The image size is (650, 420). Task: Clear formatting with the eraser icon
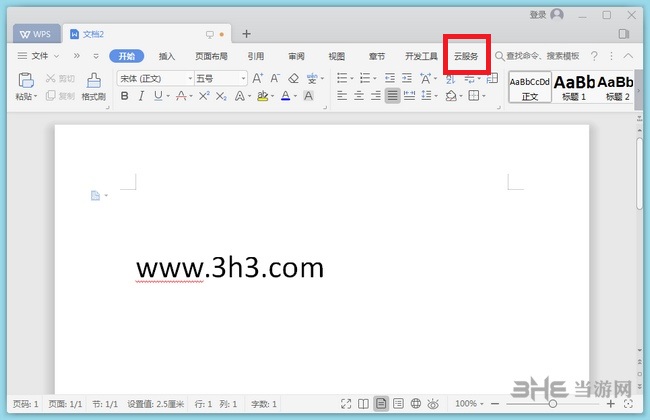(x=293, y=78)
